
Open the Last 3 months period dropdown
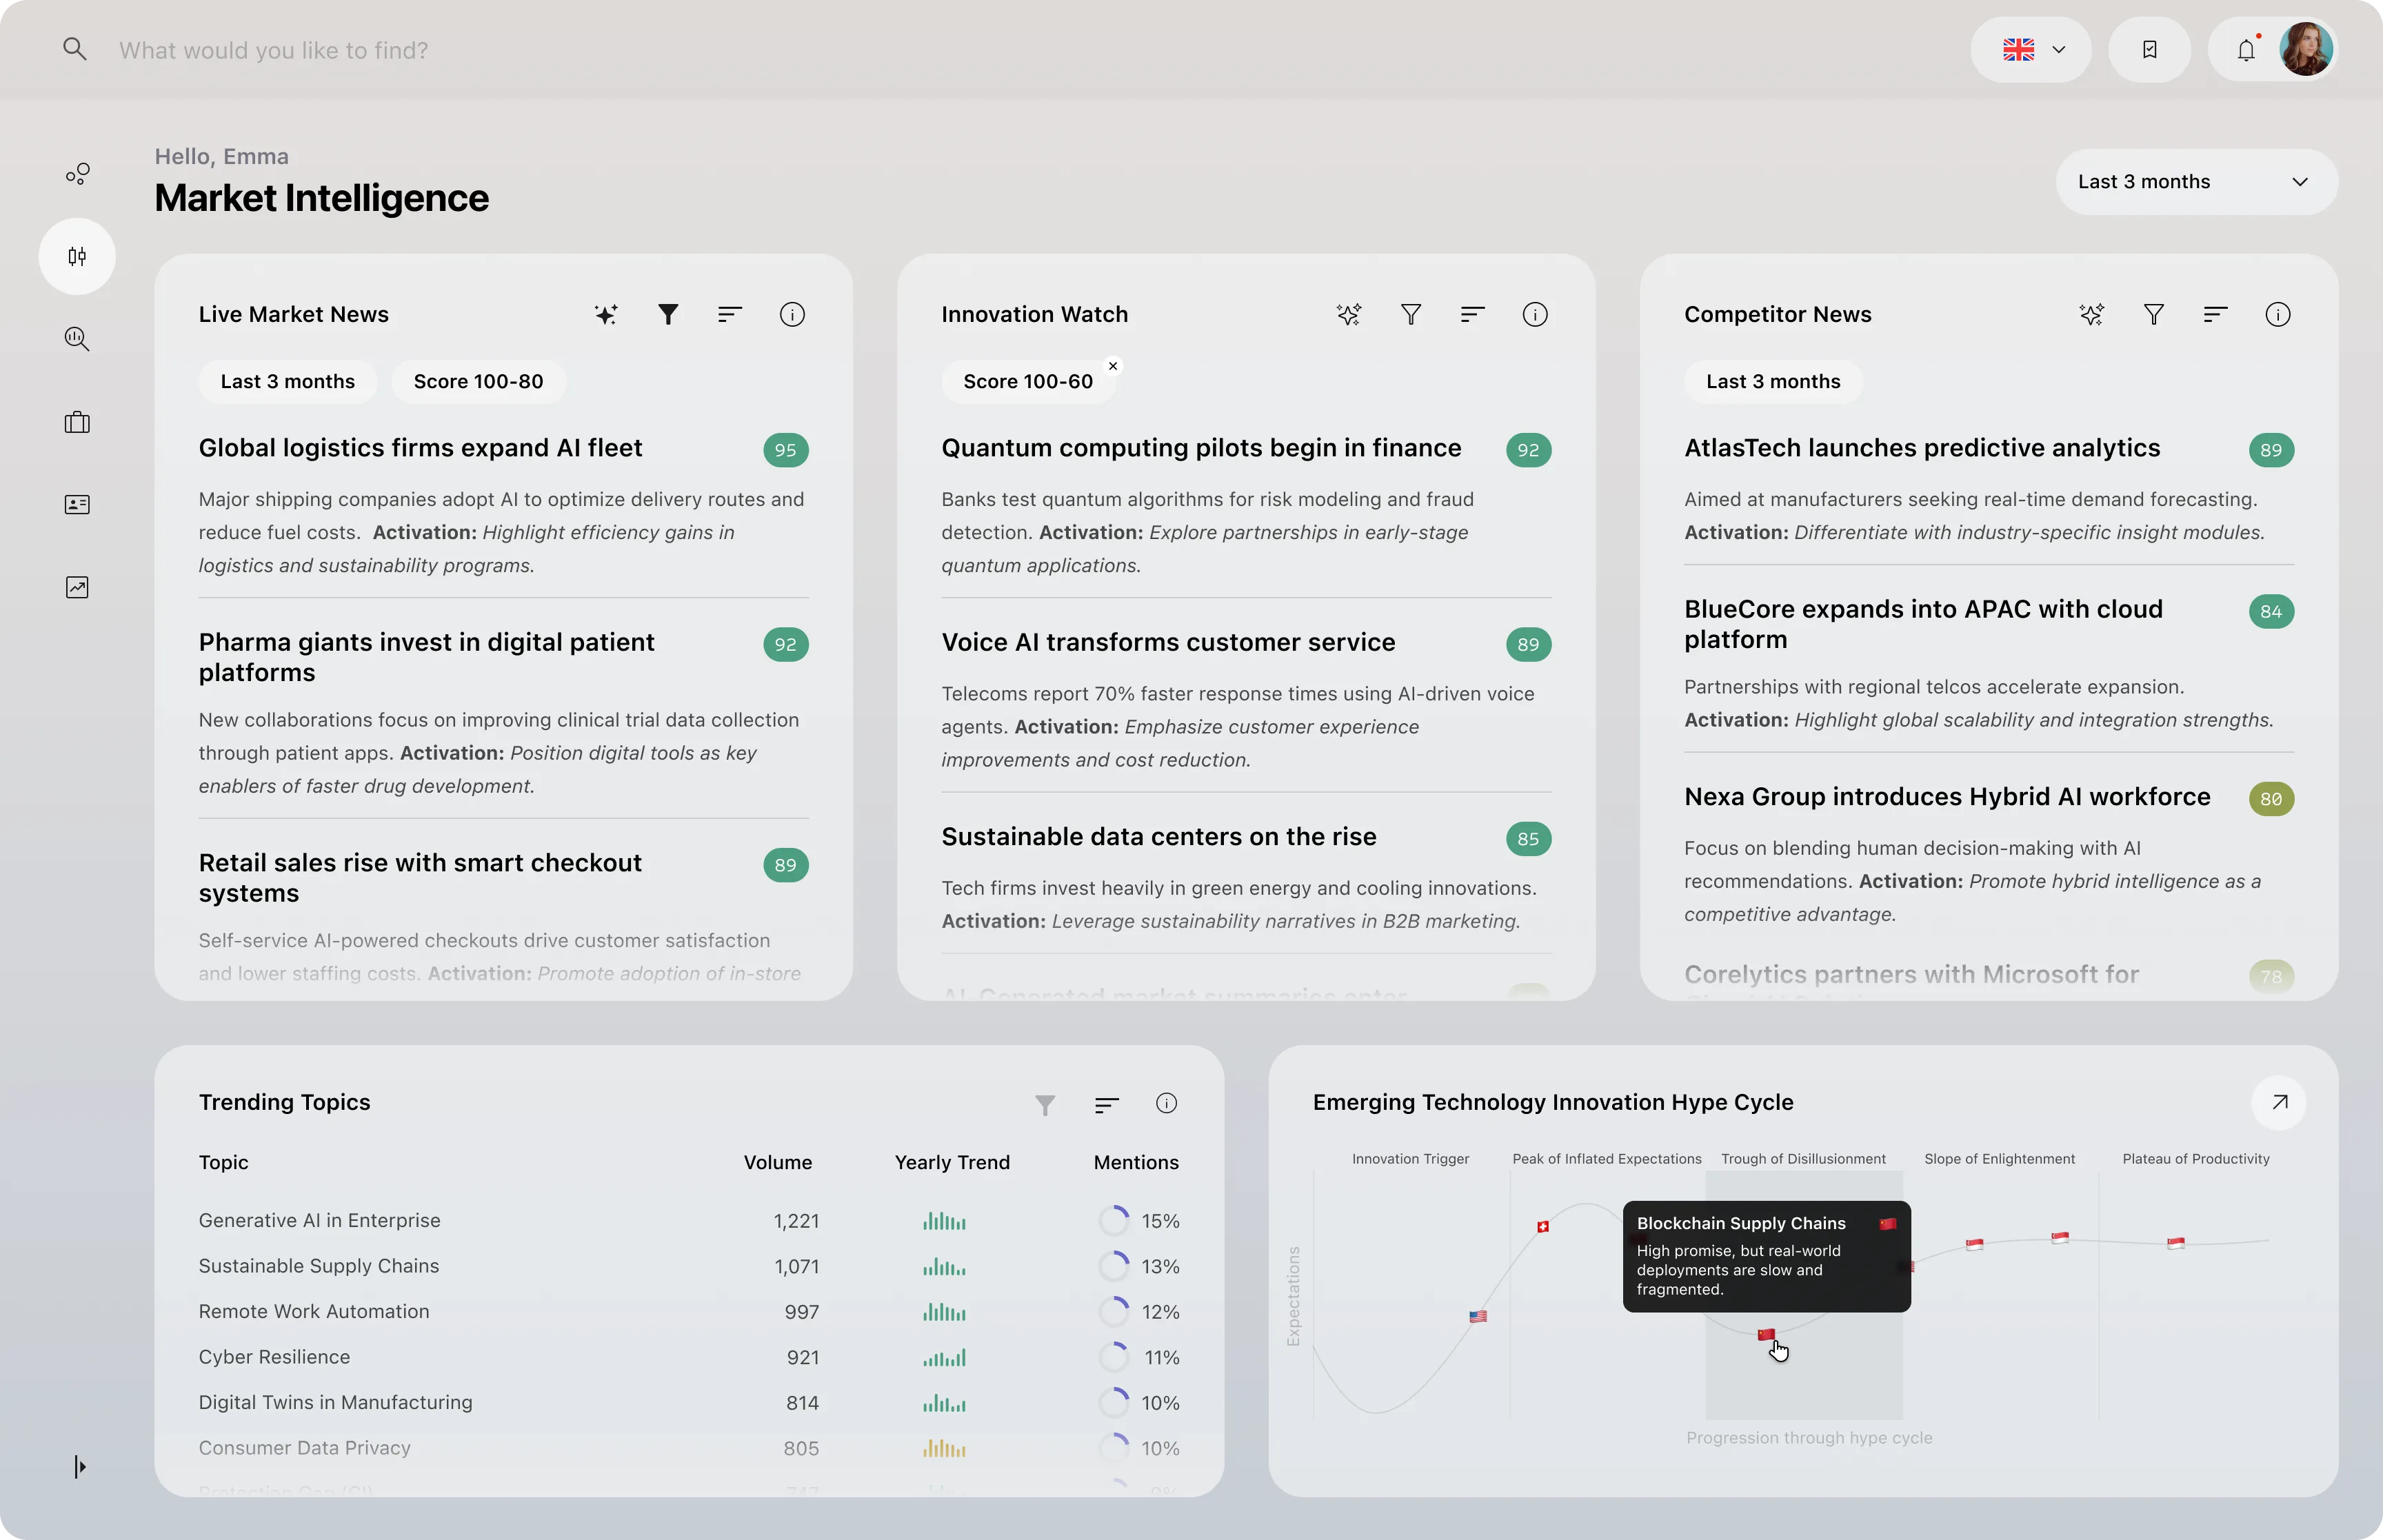click(x=2196, y=182)
